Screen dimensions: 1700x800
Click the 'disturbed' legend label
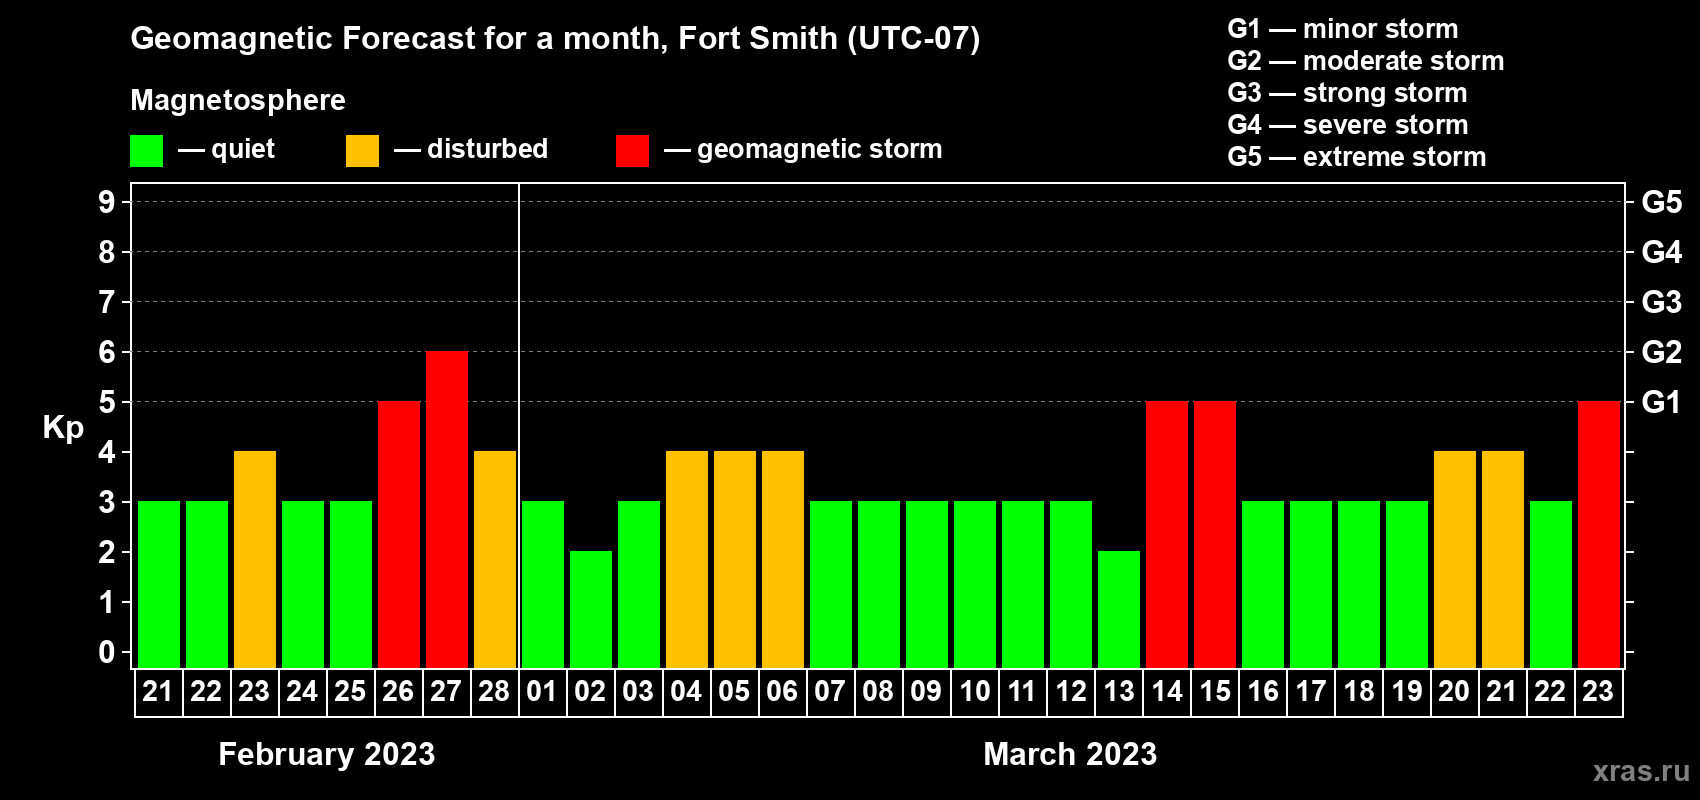click(x=488, y=149)
